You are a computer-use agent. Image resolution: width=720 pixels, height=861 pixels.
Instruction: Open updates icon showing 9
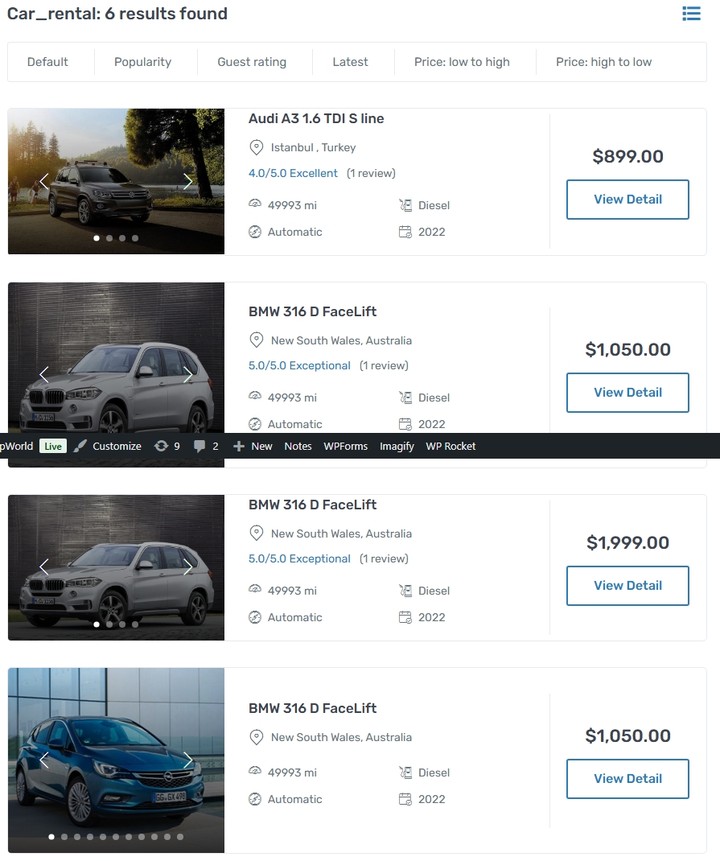[167, 446]
